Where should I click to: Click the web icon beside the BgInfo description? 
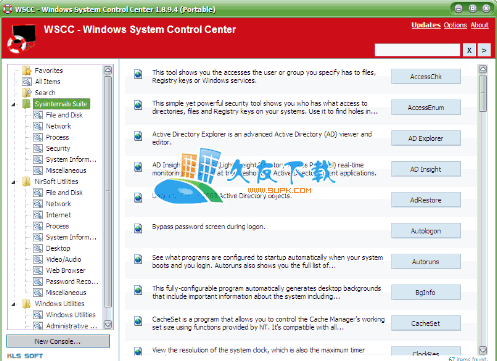click(138, 290)
